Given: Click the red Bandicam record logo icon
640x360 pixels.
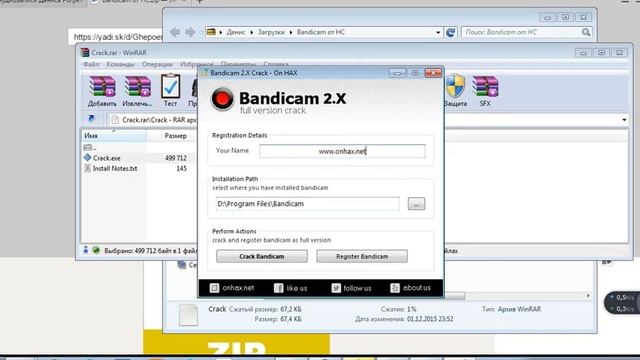Looking at the screenshot, I should pyautogui.click(x=222, y=99).
